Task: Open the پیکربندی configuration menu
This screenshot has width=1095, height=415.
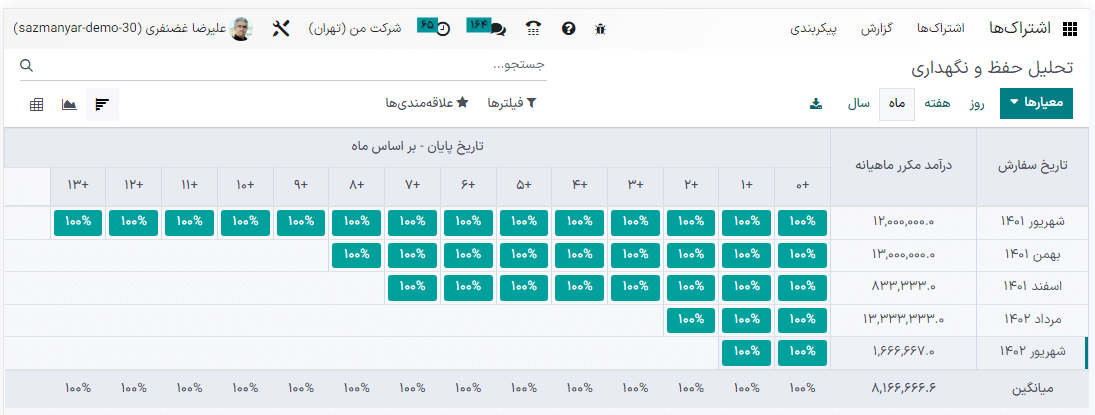Action: (815, 29)
